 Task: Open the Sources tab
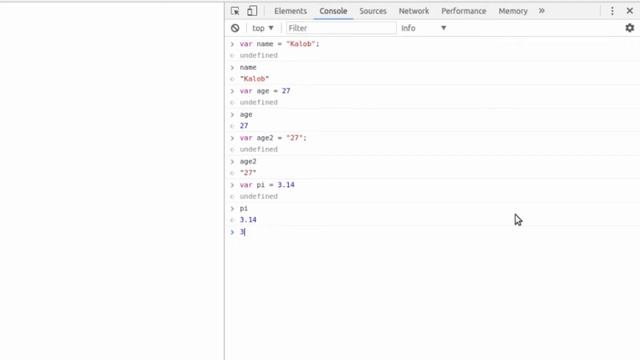click(x=373, y=11)
